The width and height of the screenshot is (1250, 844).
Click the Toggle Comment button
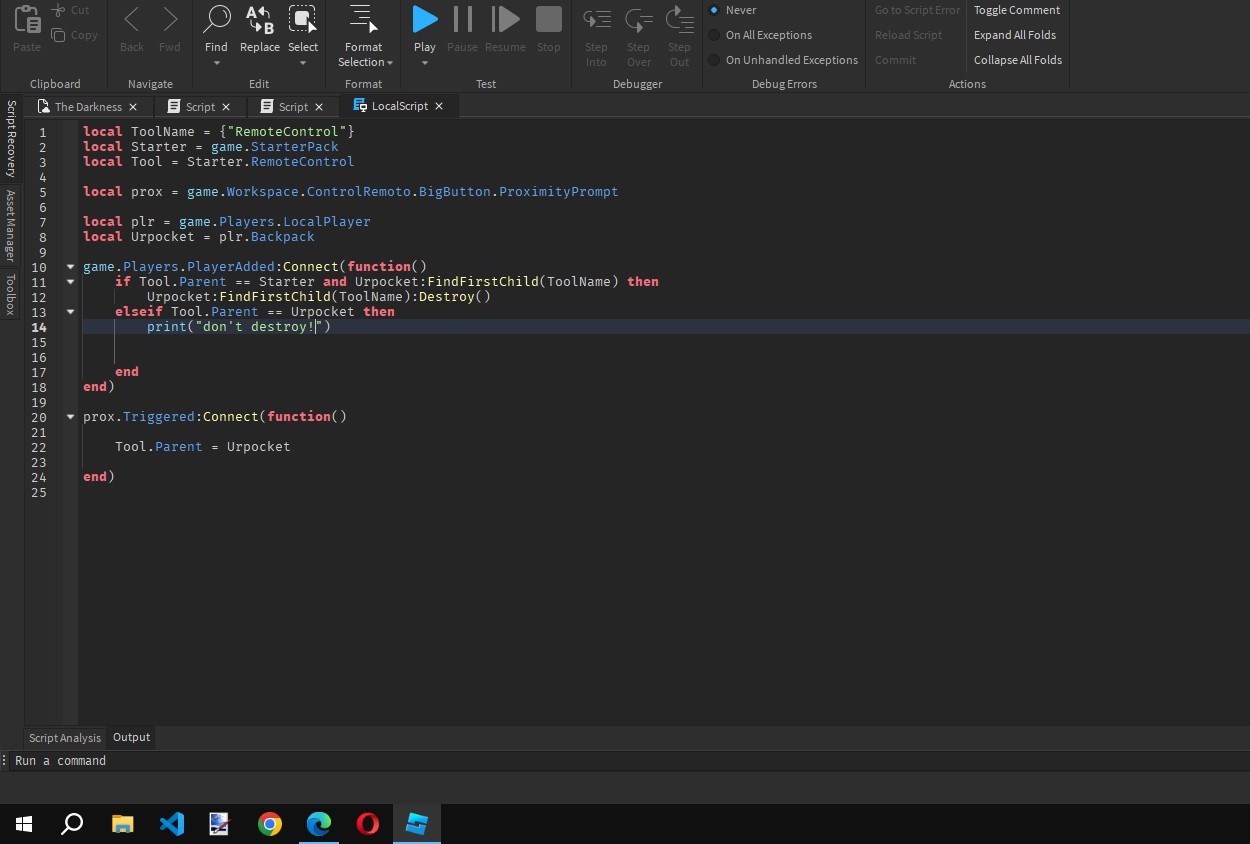pyautogui.click(x=1016, y=10)
